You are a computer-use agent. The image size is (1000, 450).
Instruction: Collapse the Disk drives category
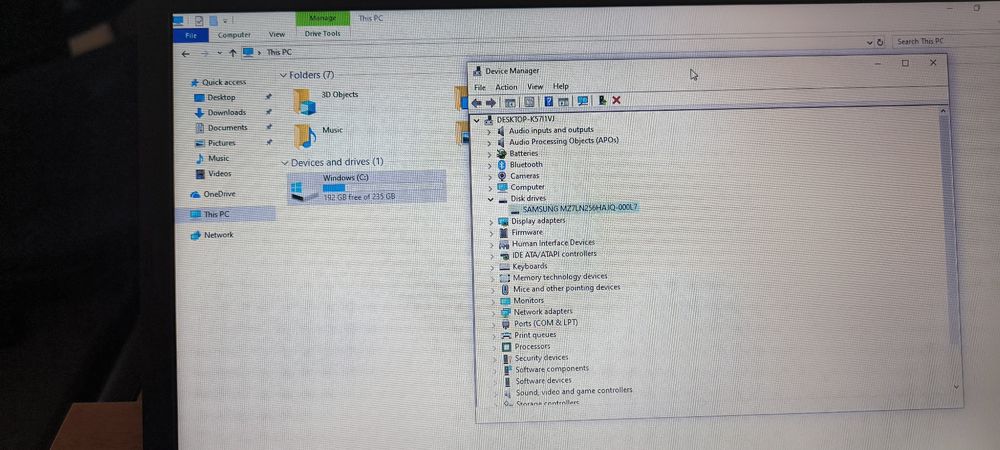point(490,199)
